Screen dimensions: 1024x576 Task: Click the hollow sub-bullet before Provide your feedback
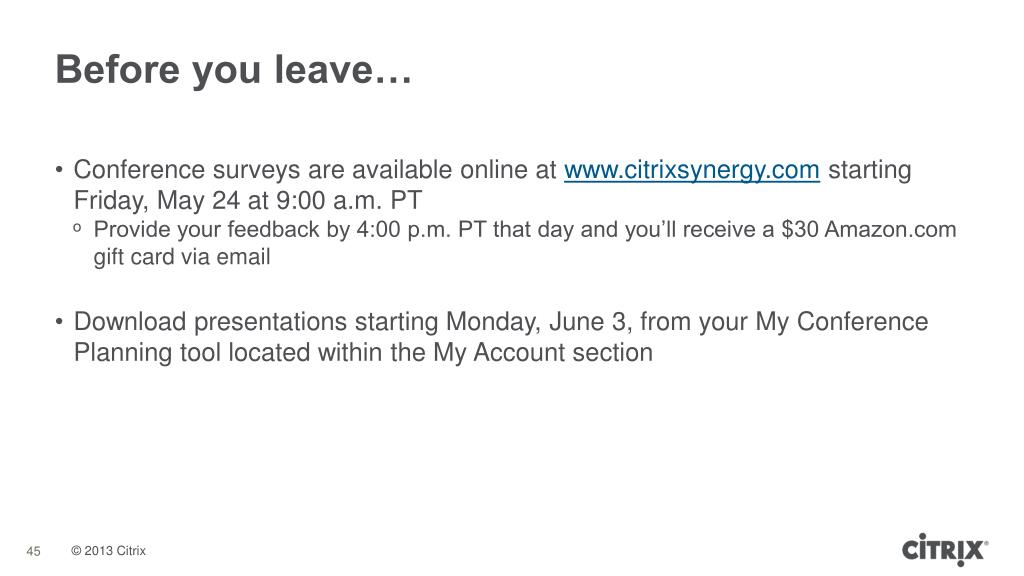pos(78,229)
